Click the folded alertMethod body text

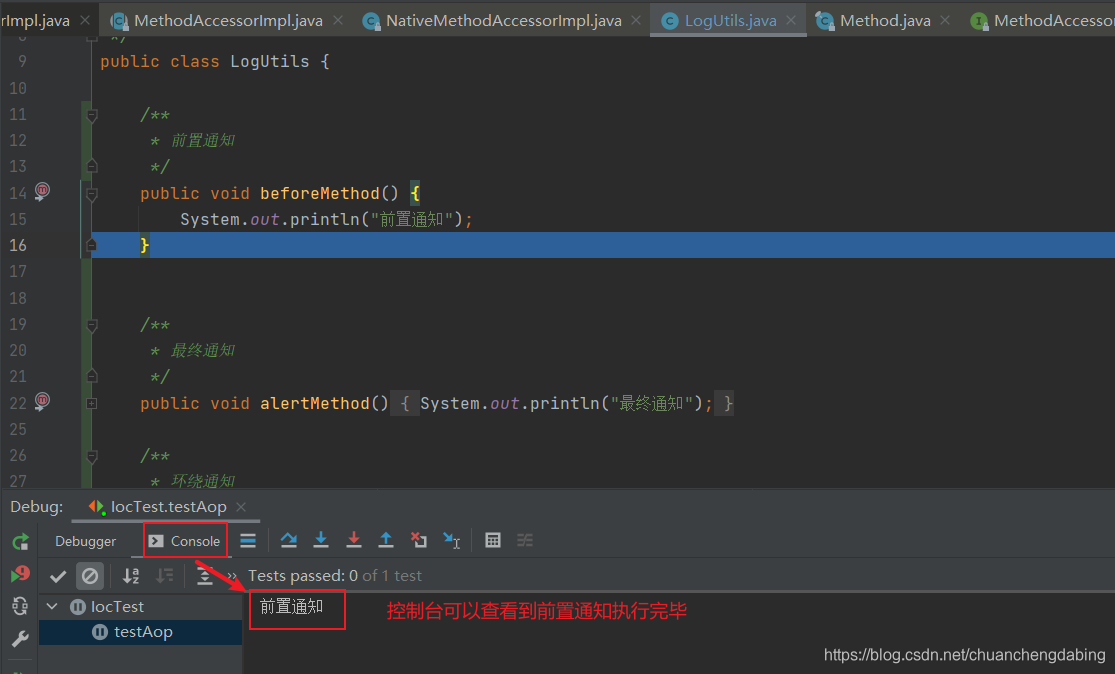(562, 403)
